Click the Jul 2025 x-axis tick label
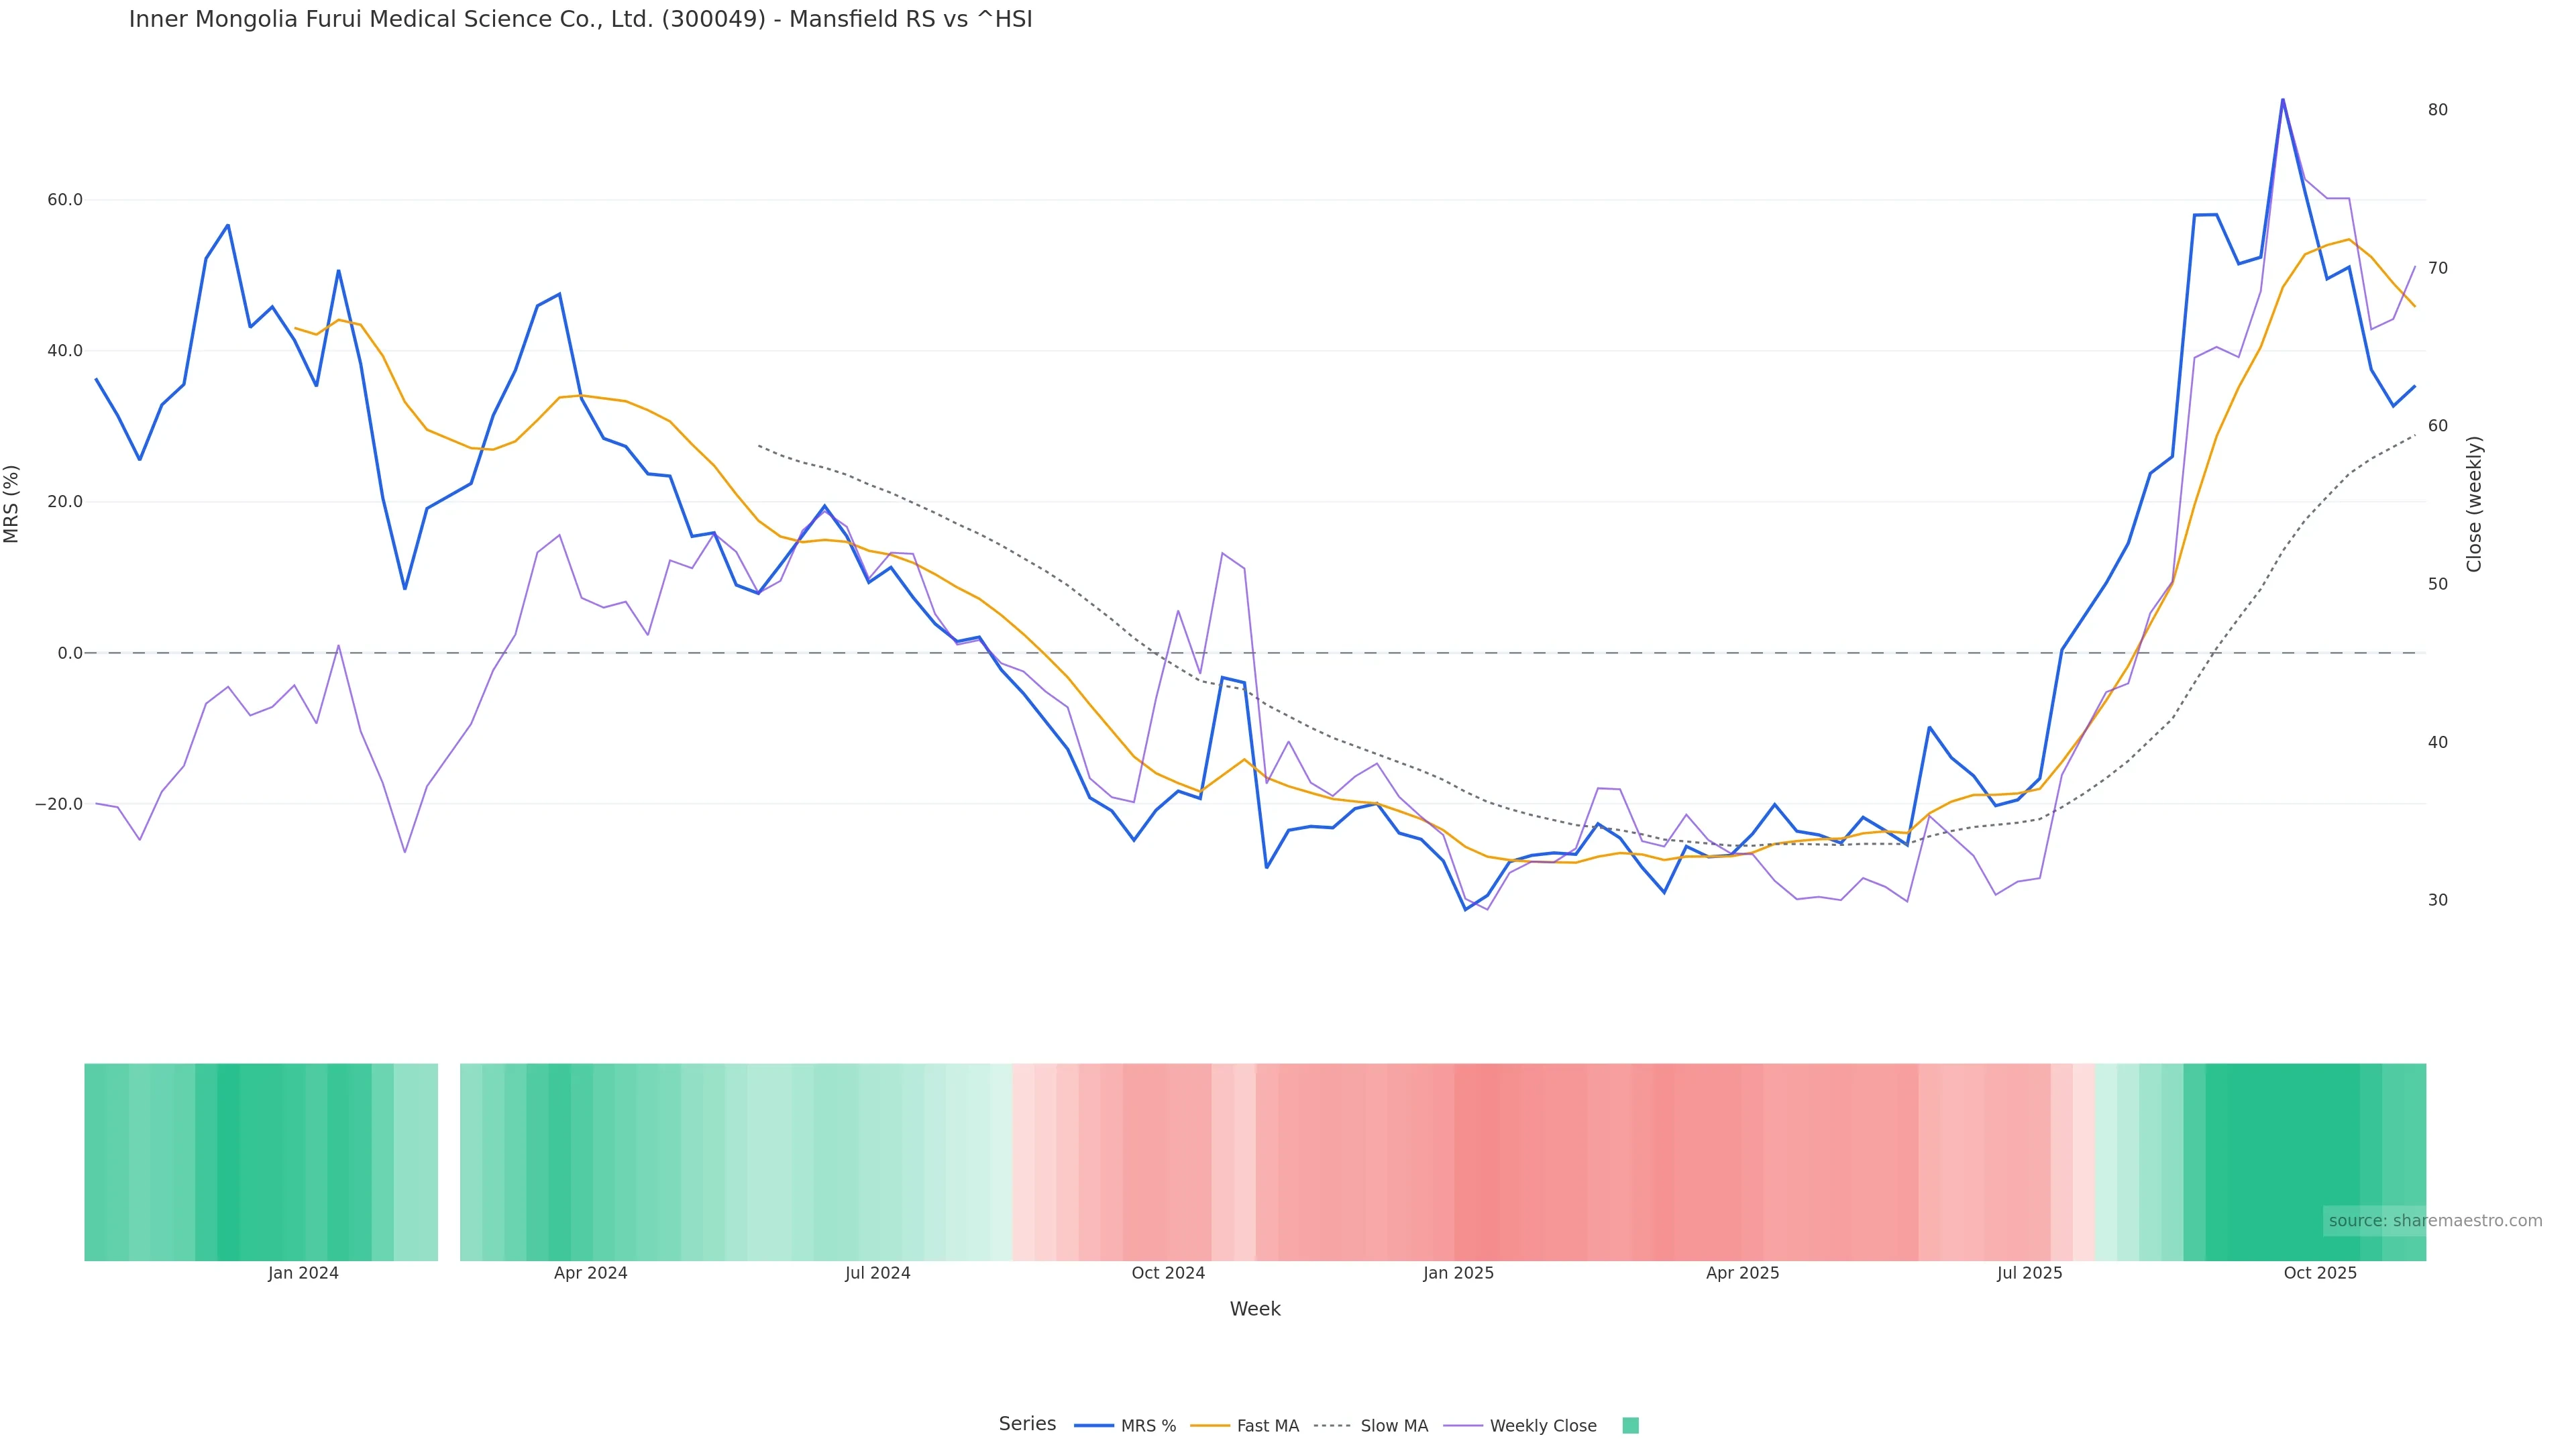This screenshot has width=2576, height=1449. 2029,1273
